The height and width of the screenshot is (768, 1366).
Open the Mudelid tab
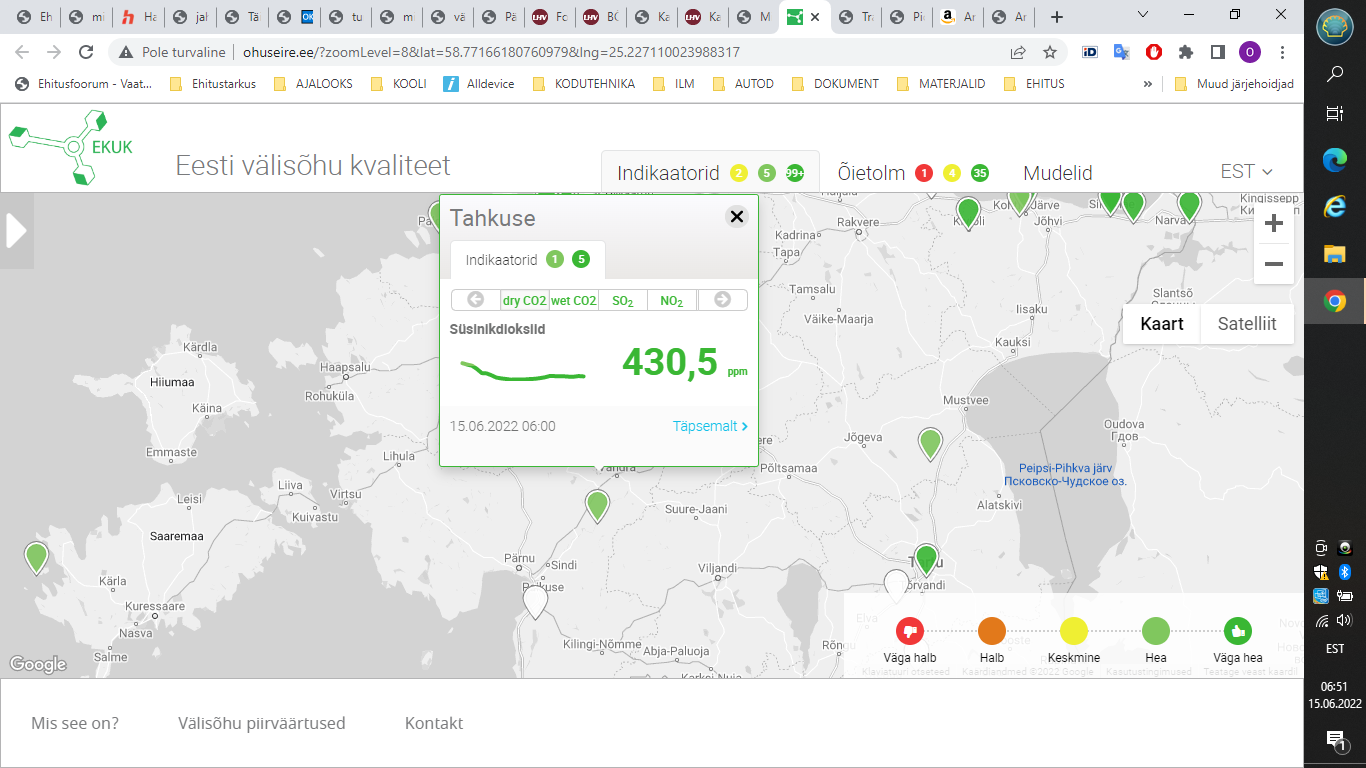[x=1057, y=173]
